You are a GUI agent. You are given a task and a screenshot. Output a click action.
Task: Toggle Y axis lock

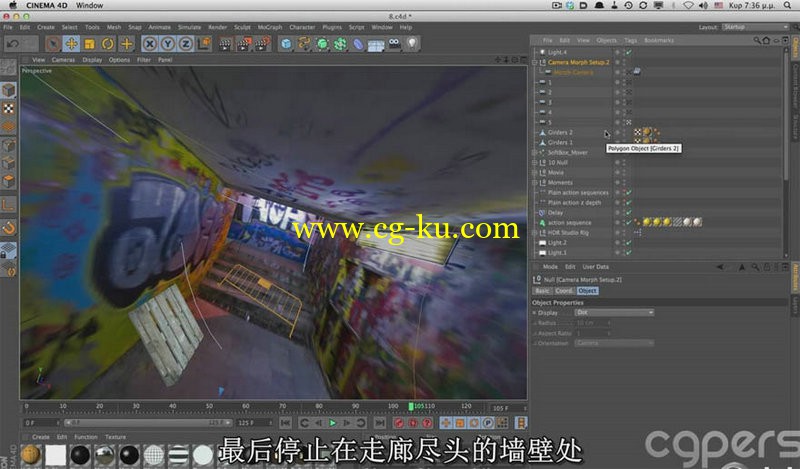[x=167, y=44]
